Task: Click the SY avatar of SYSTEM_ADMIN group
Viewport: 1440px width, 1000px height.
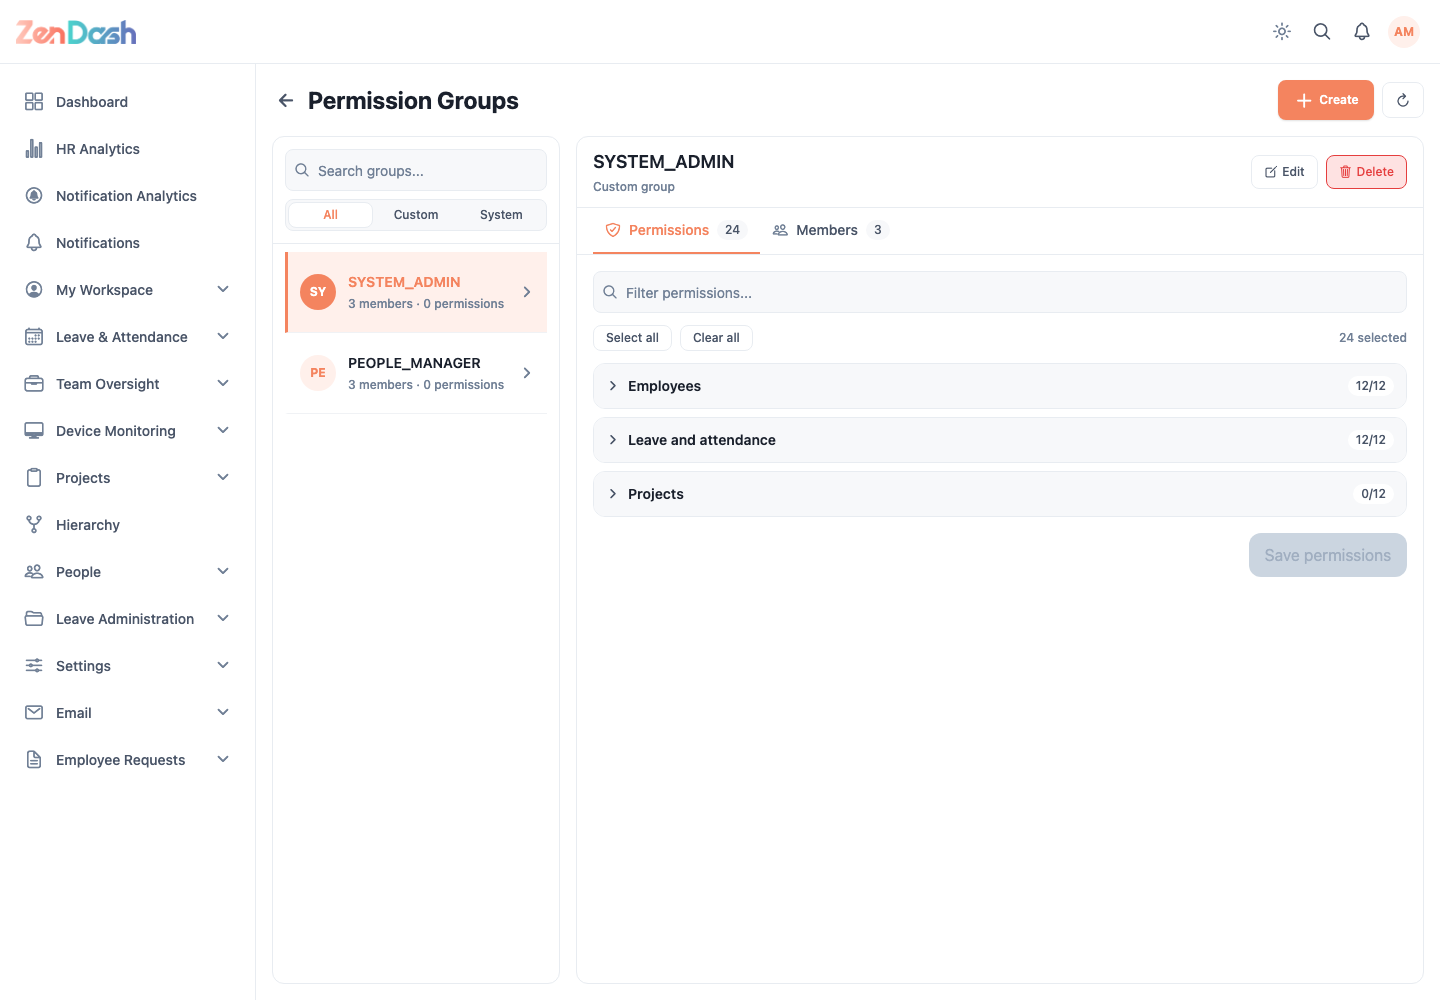Action: pos(318,292)
